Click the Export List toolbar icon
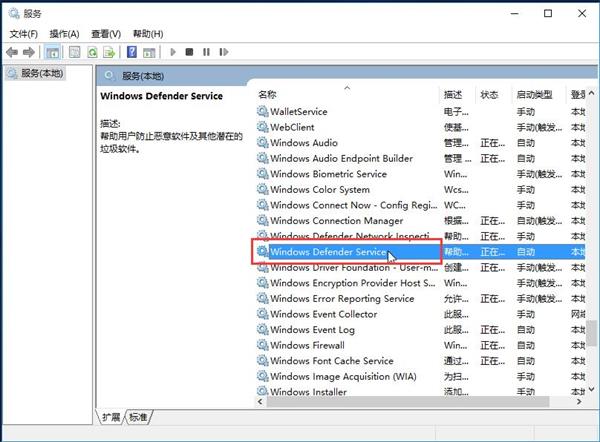The image size is (600, 442). (109, 52)
